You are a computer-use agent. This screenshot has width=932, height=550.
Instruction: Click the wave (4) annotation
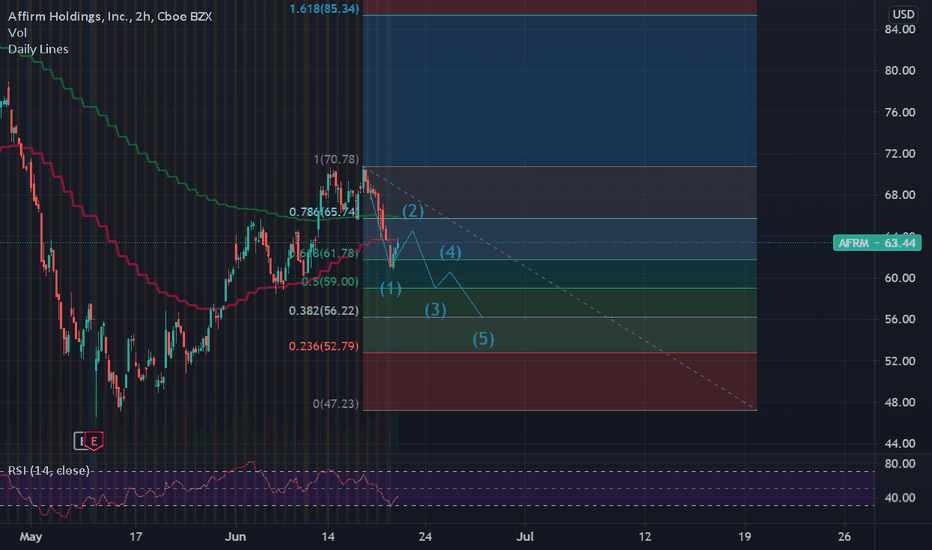(x=451, y=252)
